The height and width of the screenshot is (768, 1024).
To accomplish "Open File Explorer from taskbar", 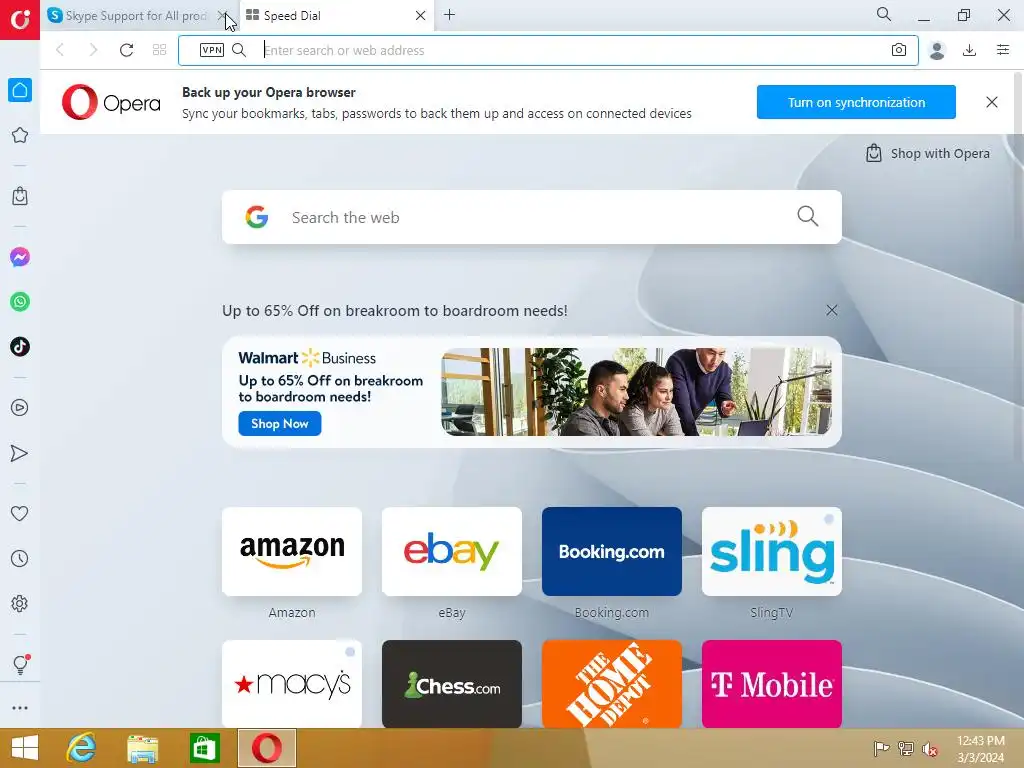I will pyautogui.click(x=143, y=748).
